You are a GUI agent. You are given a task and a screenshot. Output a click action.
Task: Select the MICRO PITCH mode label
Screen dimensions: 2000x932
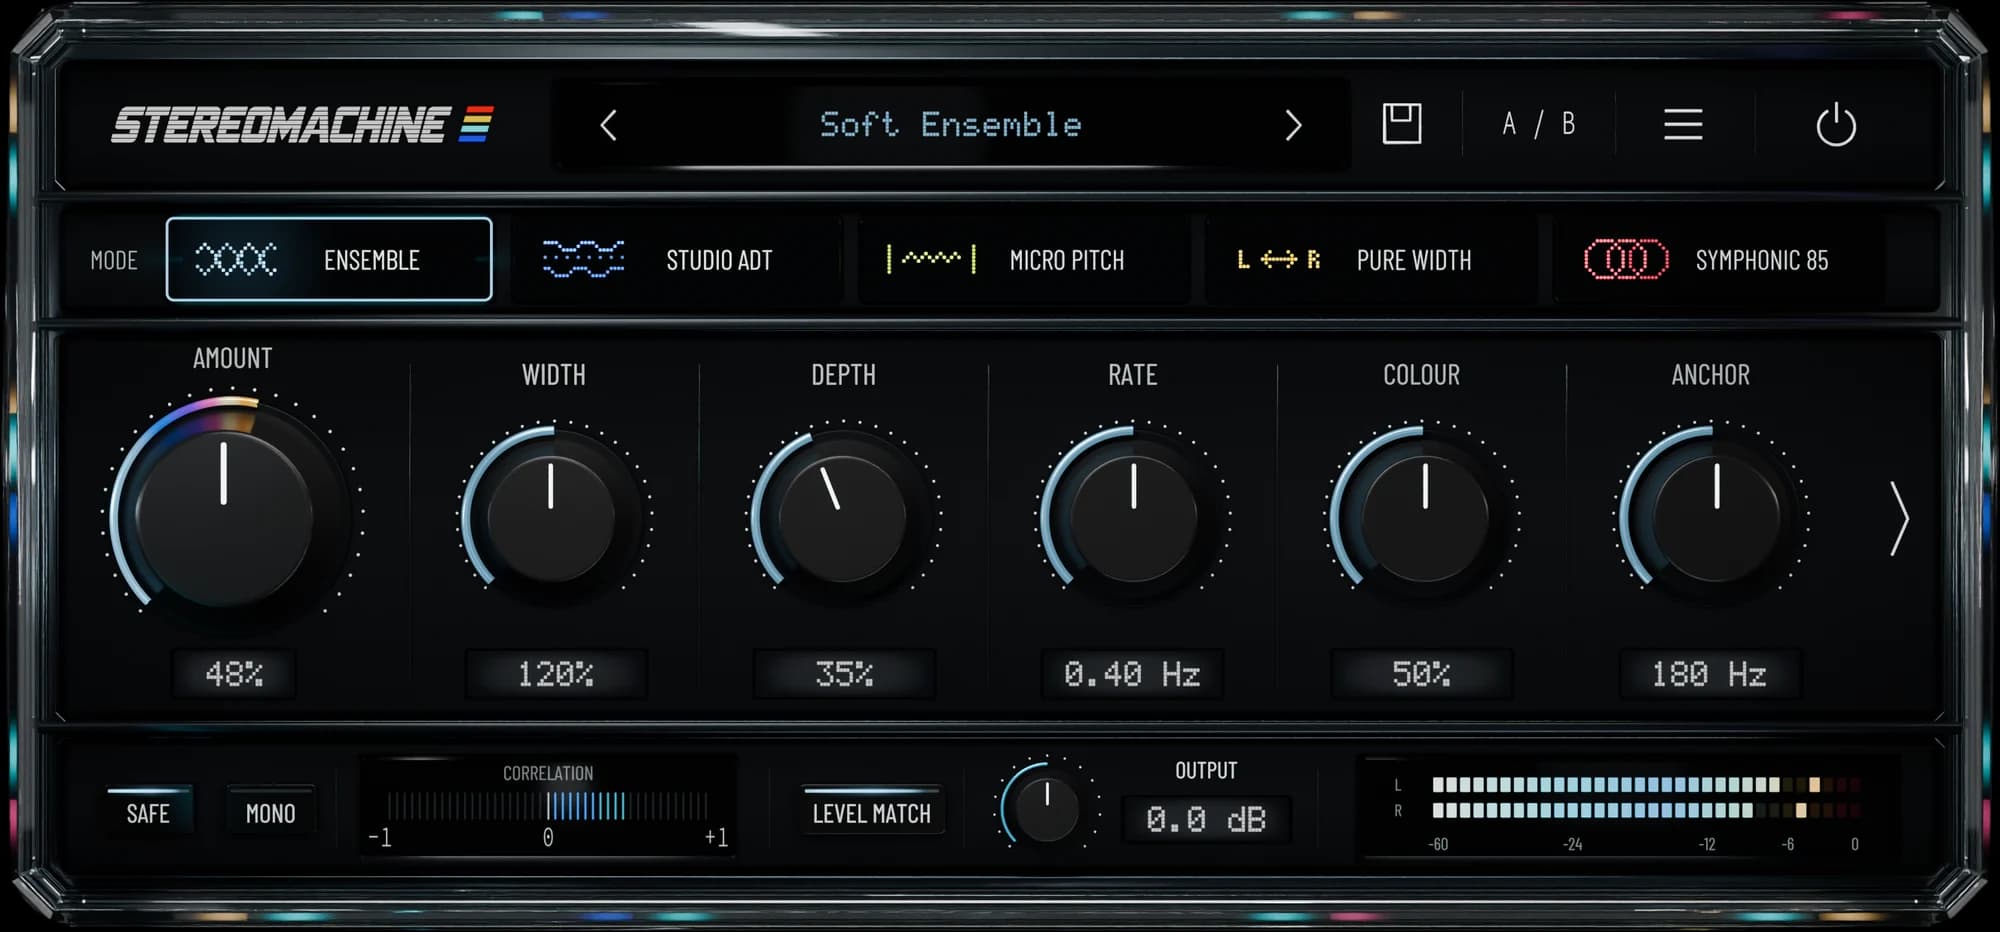click(1067, 260)
